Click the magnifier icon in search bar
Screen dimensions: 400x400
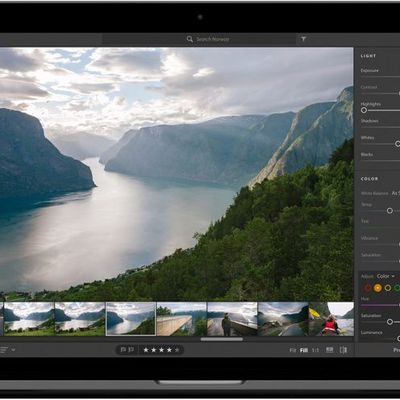click(x=190, y=39)
